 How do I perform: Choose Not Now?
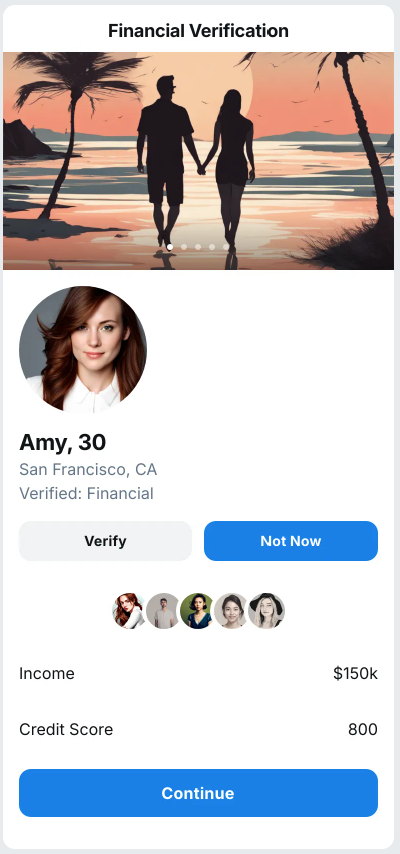291,541
